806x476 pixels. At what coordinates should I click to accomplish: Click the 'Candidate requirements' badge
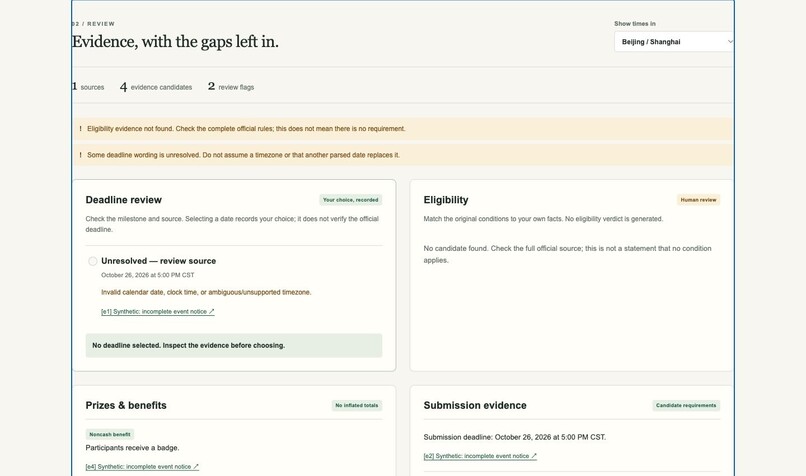[686, 406]
